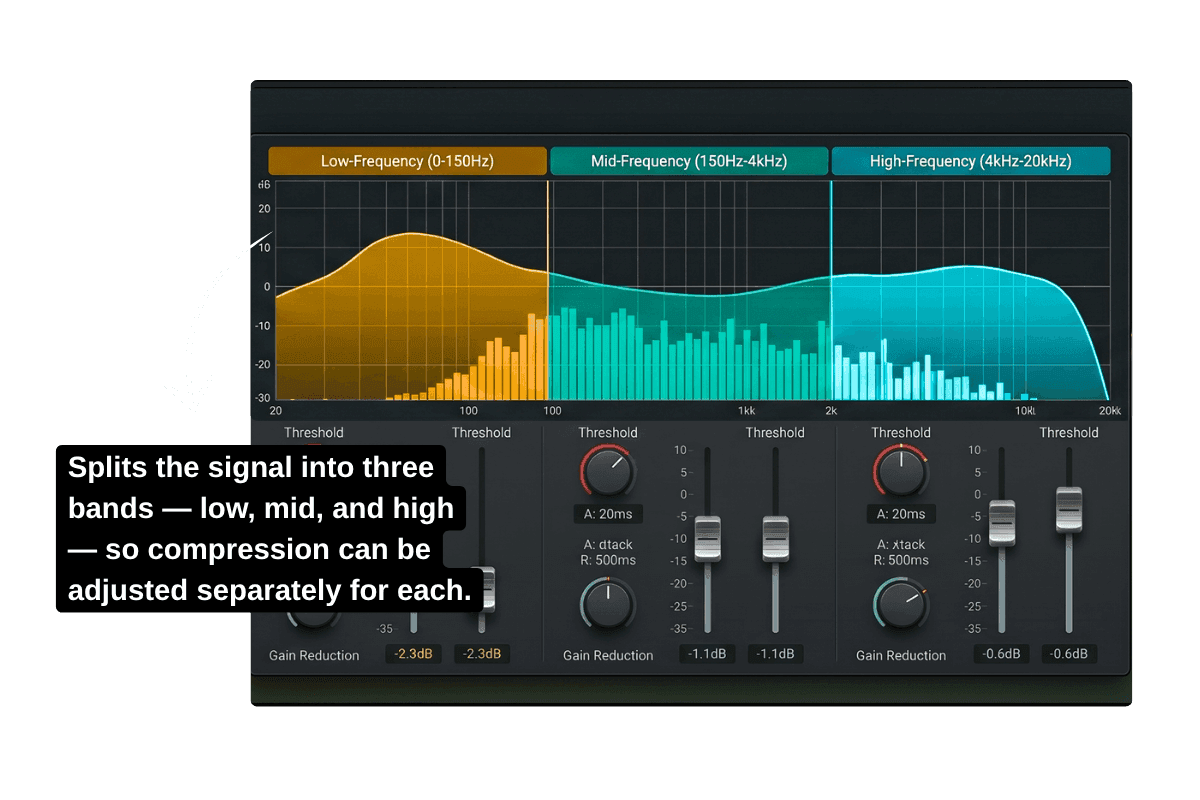Click the left -2.3dB value box

click(x=414, y=654)
